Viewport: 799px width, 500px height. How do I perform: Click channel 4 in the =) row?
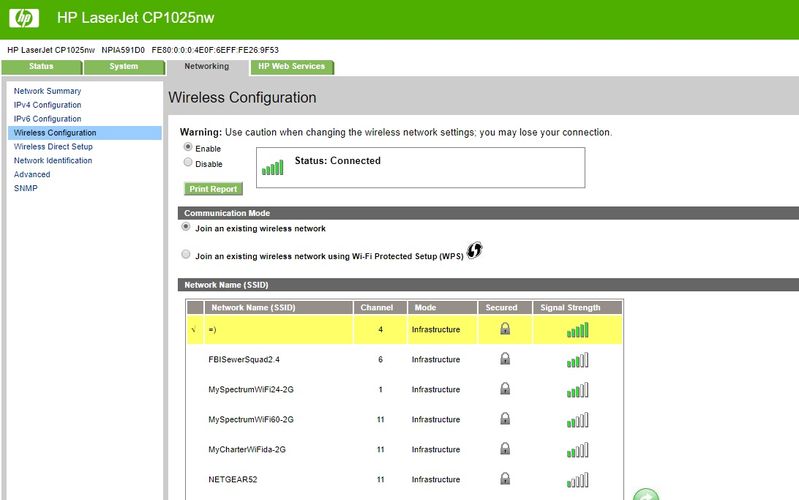point(380,330)
